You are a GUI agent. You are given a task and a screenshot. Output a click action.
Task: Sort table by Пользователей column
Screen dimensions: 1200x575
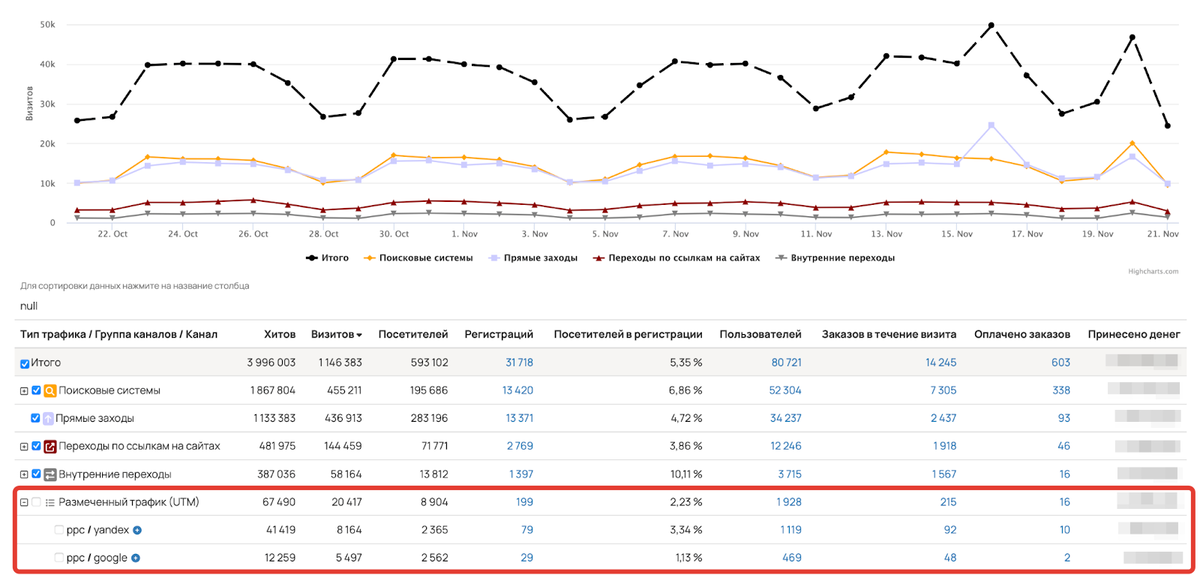(x=760, y=334)
